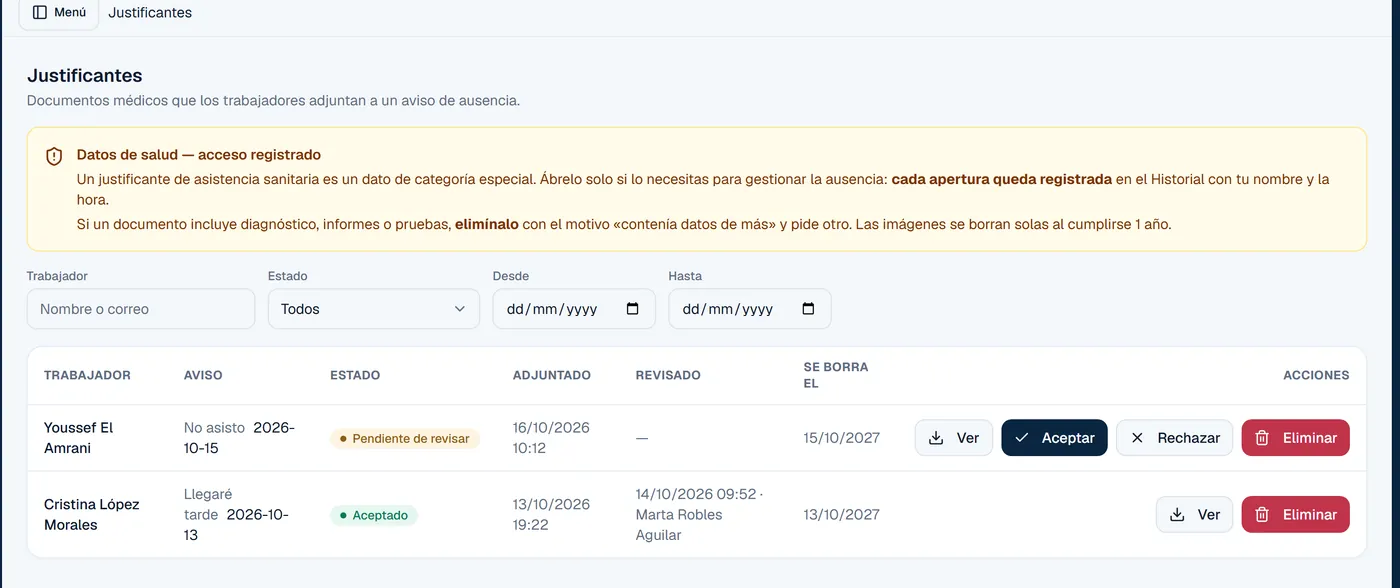Click the Justificantes page heading

click(85, 75)
